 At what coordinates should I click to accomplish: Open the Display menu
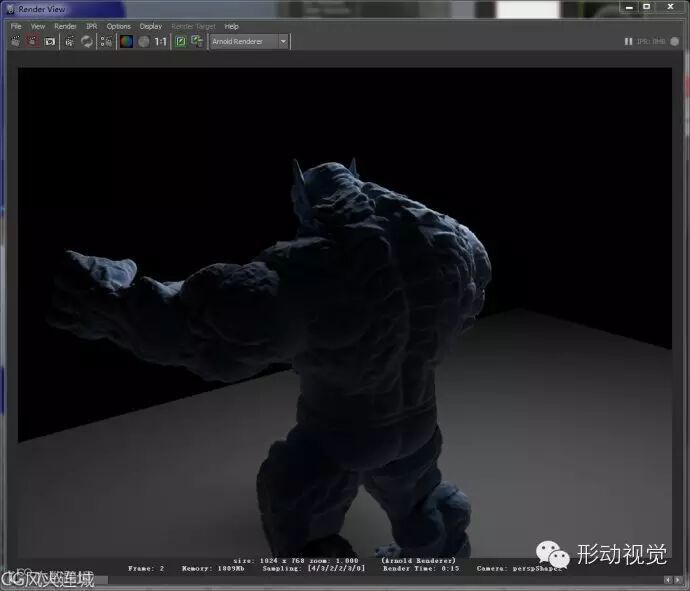[150, 26]
